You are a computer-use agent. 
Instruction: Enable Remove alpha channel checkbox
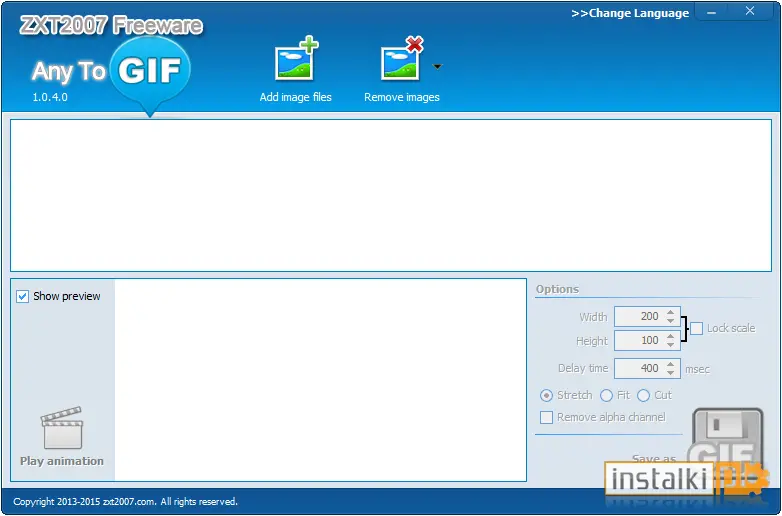point(547,417)
